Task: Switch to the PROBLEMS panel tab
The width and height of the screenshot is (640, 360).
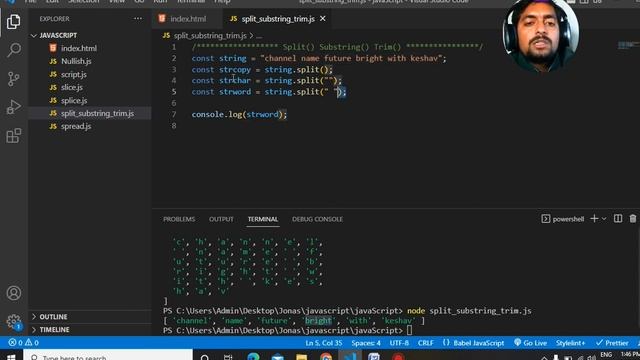Action: pyautogui.click(x=179, y=219)
